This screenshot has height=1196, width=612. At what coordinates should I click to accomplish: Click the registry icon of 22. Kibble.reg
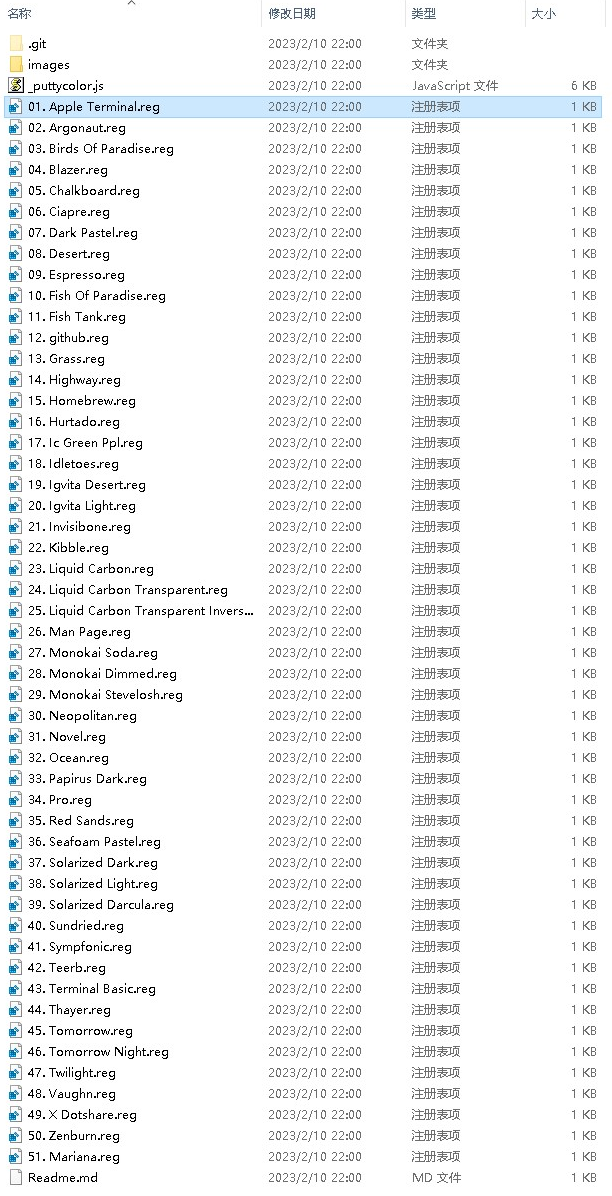click(x=16, y=547)
